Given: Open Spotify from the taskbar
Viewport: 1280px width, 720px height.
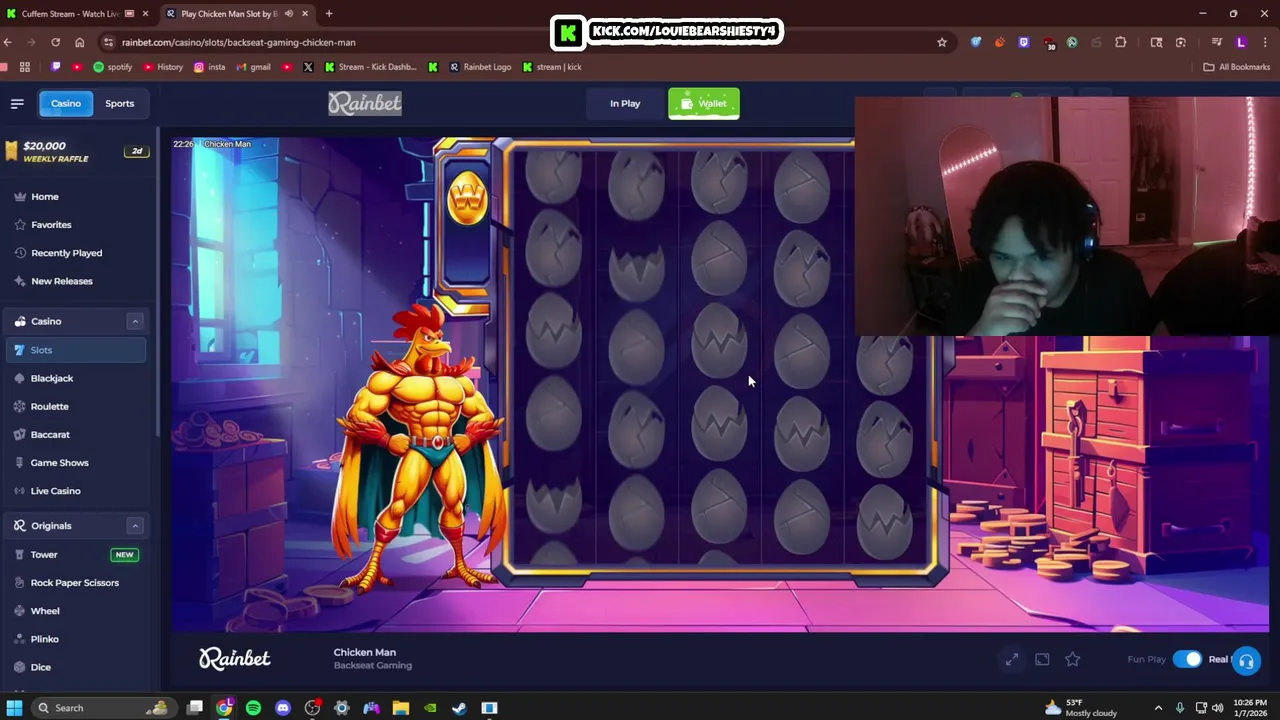Looking at the screenshot, I should tap(253, 708).
